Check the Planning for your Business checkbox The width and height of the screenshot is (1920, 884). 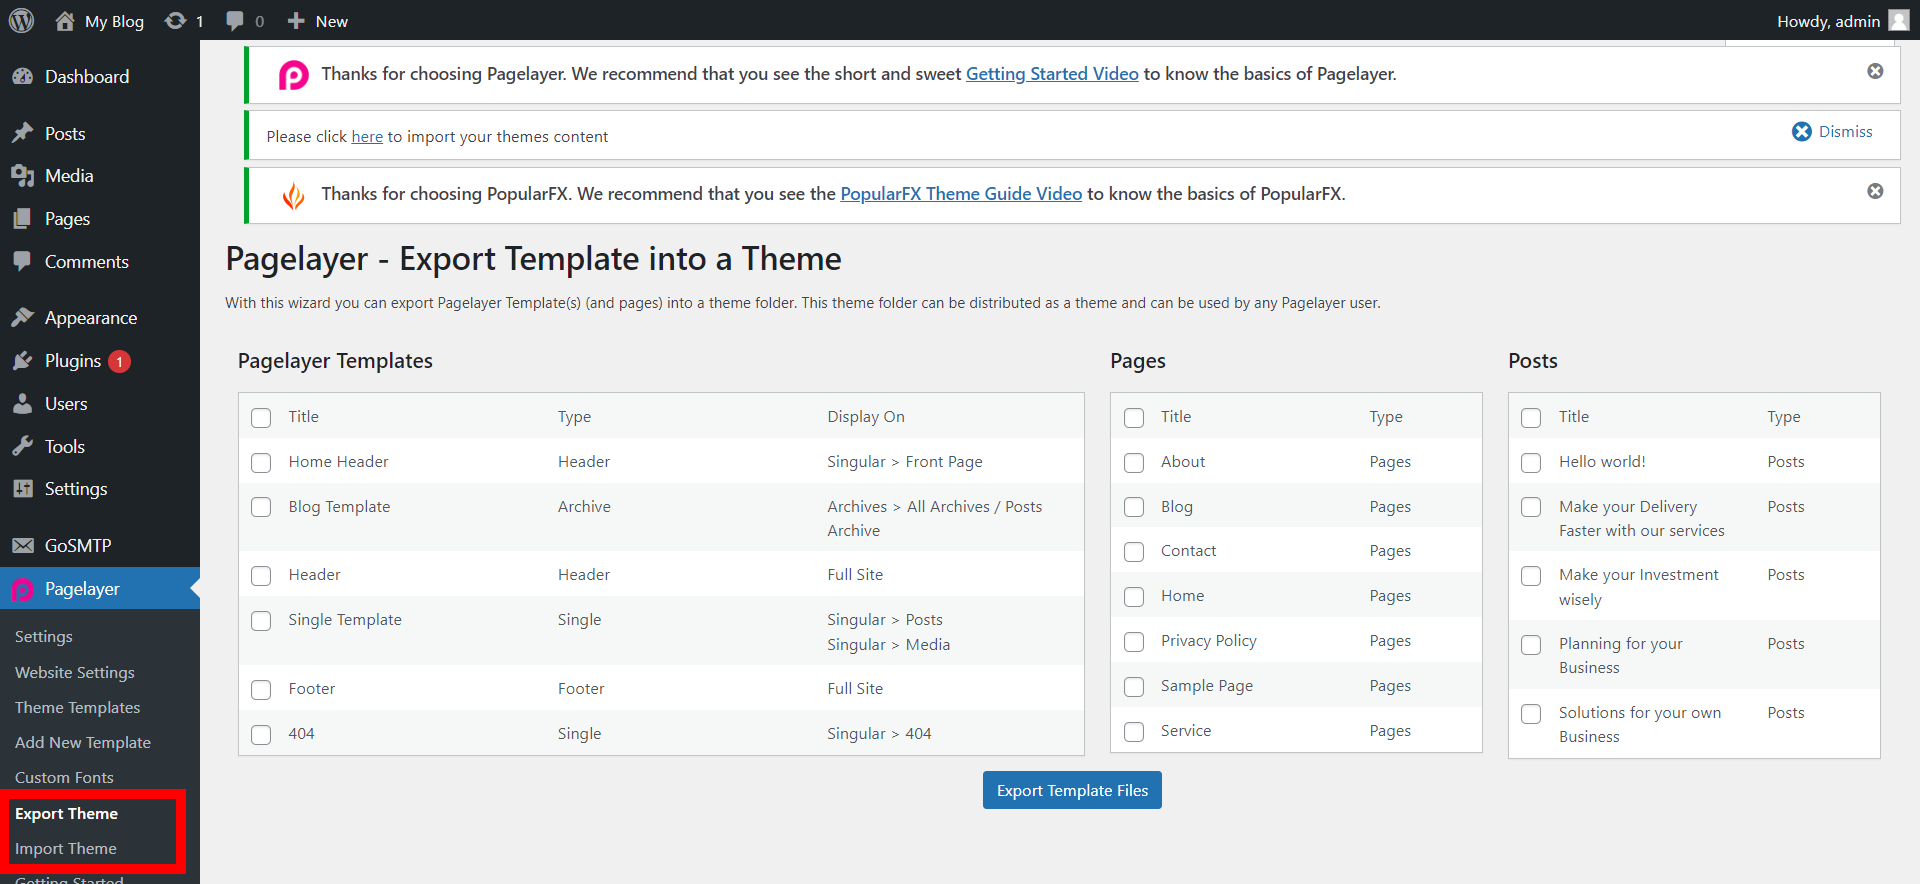(1531, 645)
